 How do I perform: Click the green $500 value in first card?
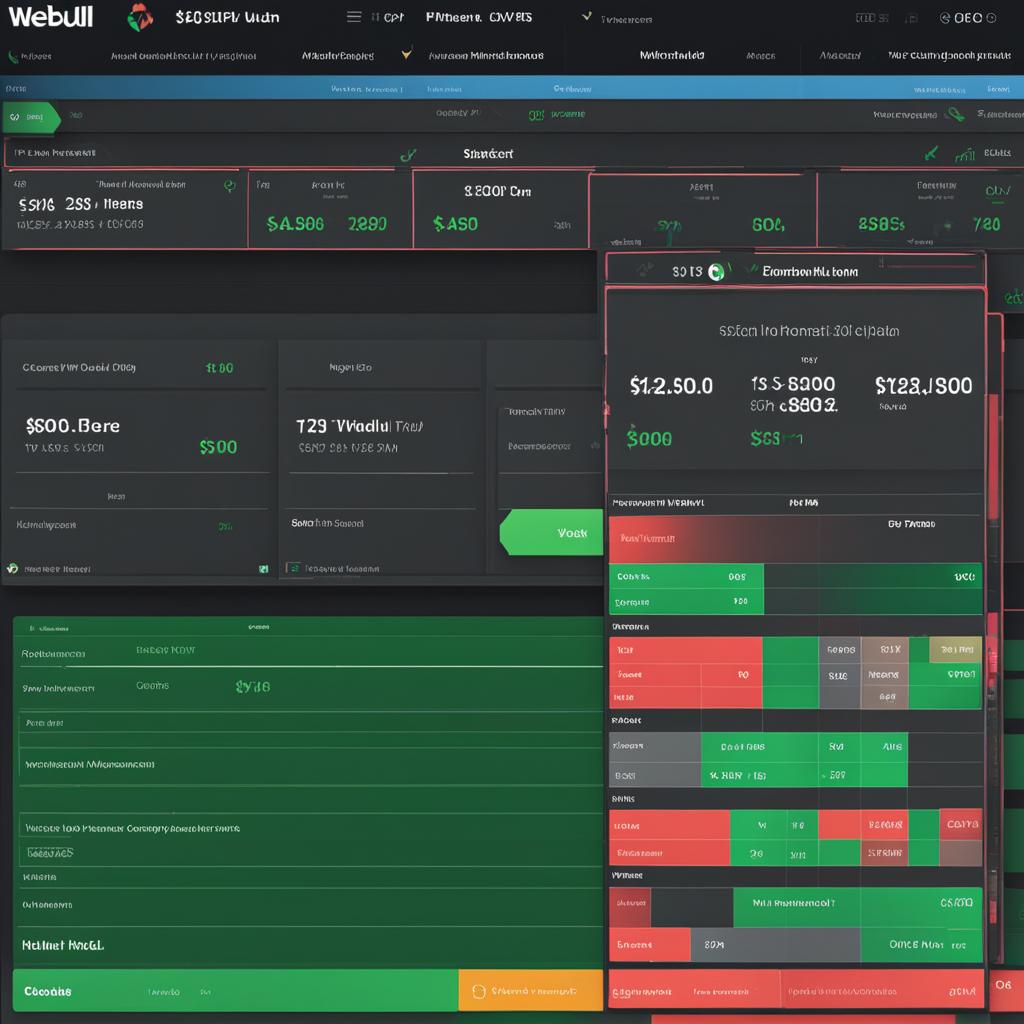[218, 447]
